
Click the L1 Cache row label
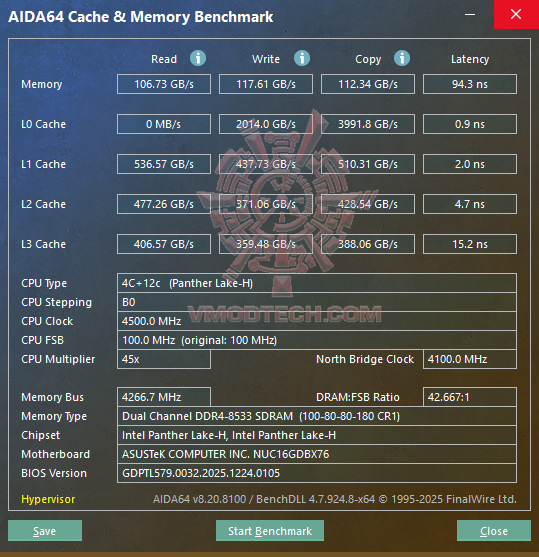43,164
